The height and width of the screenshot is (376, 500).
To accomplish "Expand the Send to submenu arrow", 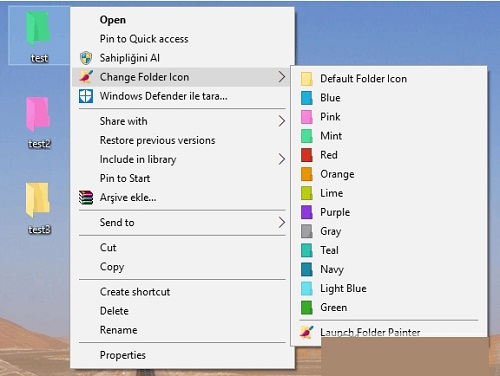I will pyautogui.click(x=282, y=222).
